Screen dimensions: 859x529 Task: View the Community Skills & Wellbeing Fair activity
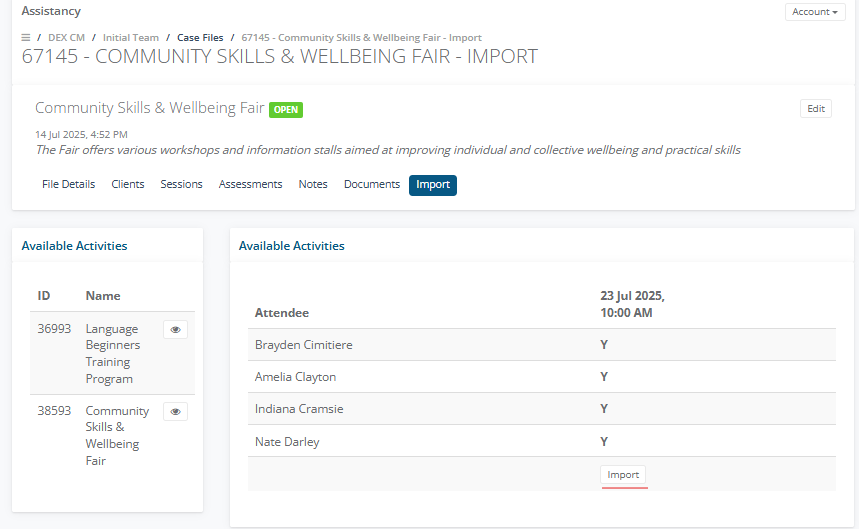pos(175,412)
